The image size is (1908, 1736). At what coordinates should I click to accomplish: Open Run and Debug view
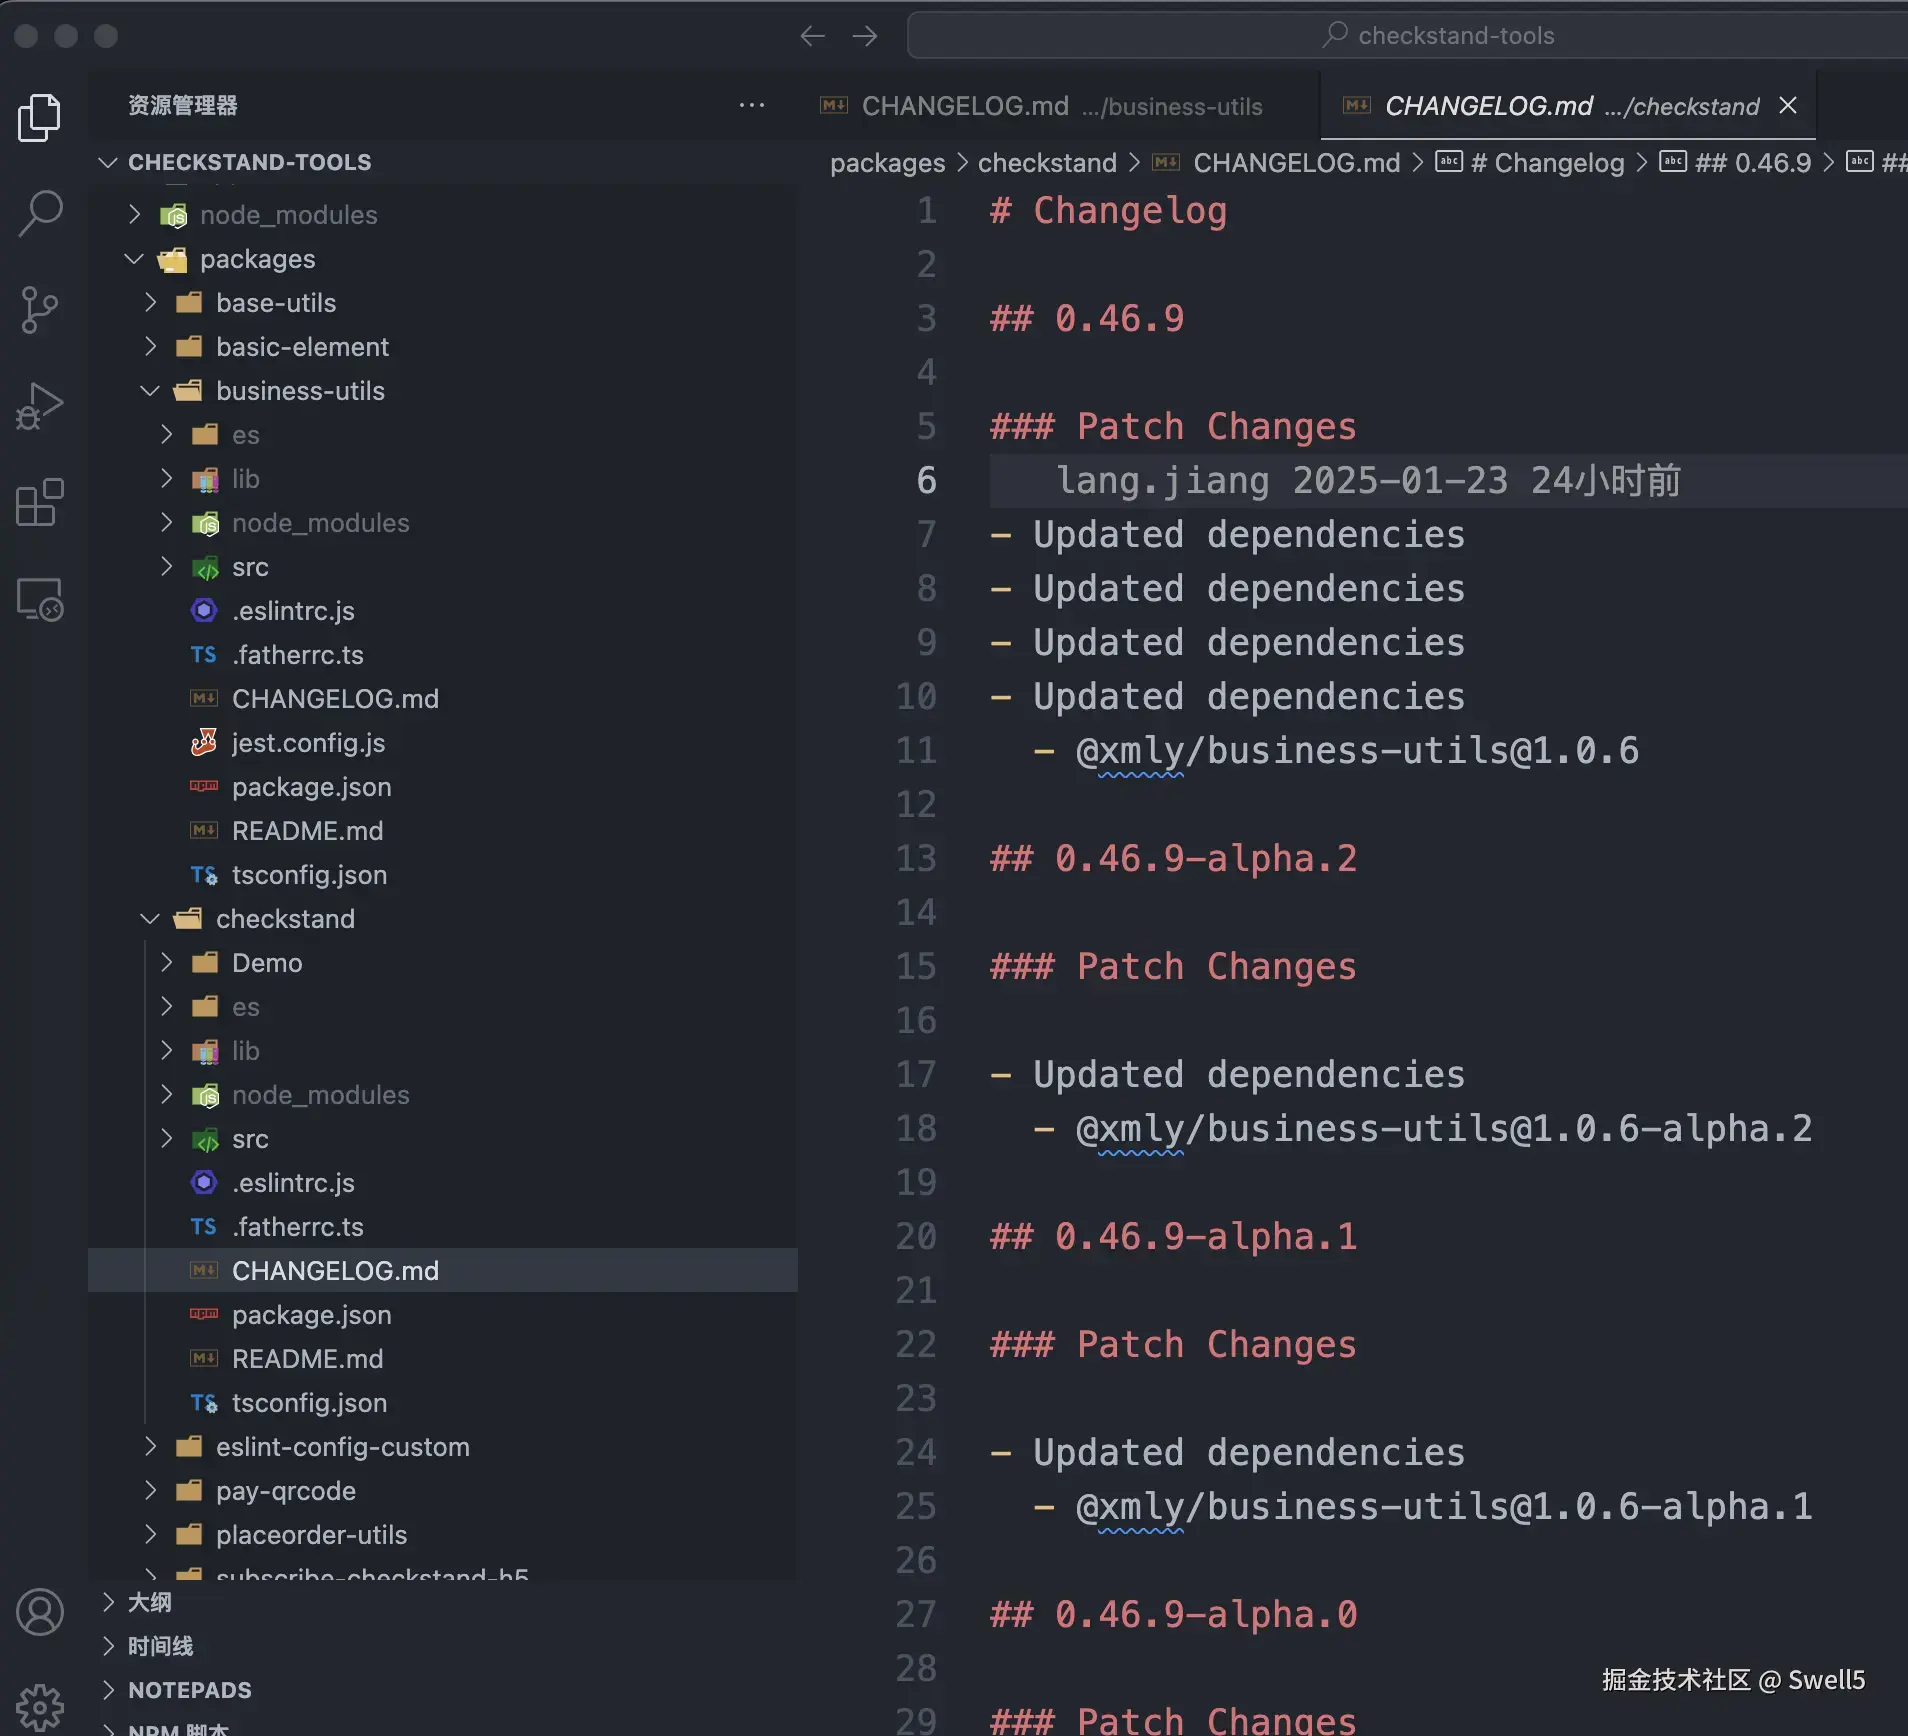[40, 406]
